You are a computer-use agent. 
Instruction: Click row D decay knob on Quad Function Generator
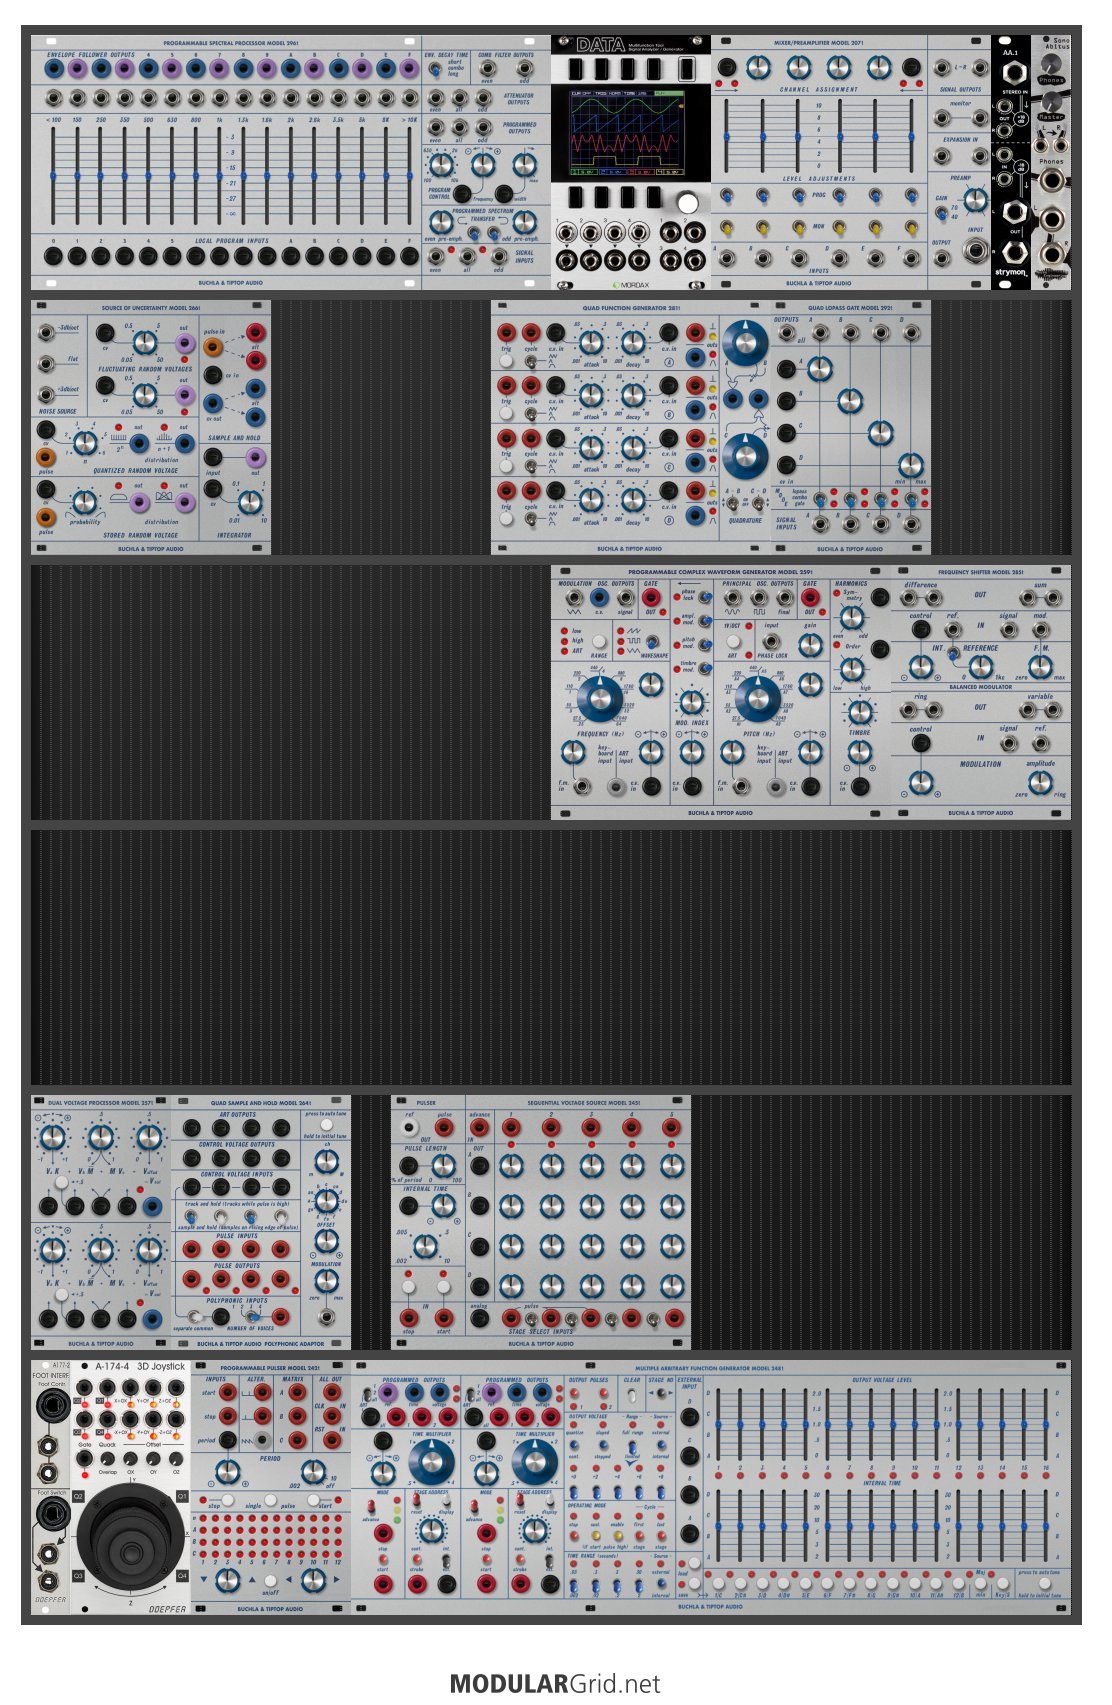pyautogui.click(x=634, y=499)
